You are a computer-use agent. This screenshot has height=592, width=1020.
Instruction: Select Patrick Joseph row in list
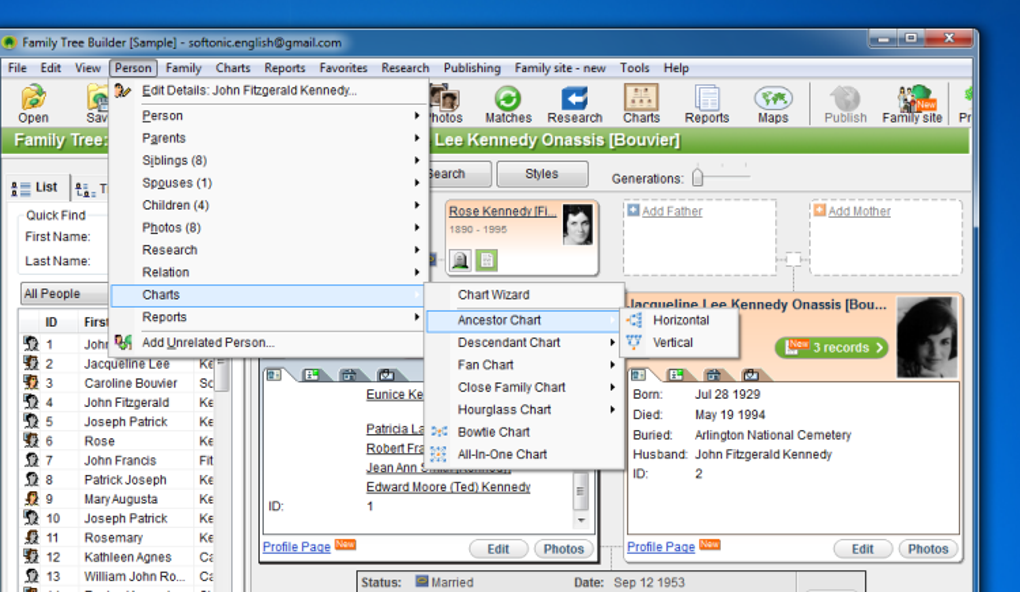[x=117, y=479]
